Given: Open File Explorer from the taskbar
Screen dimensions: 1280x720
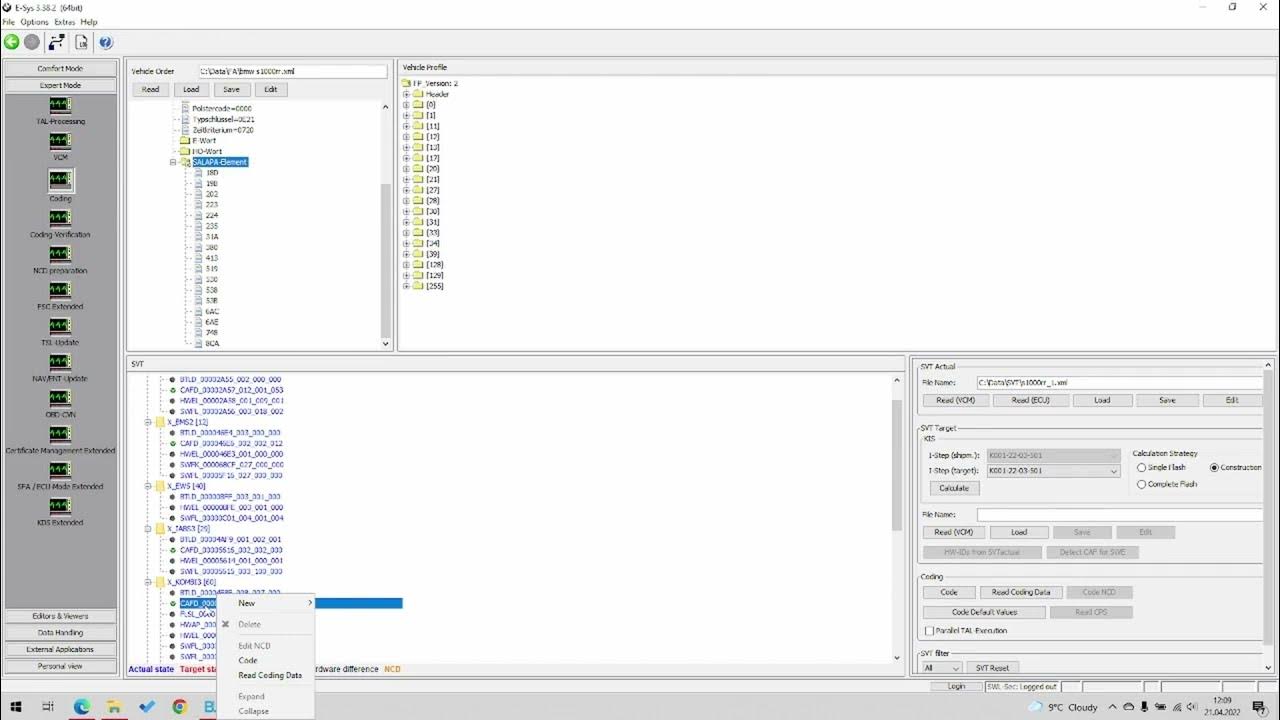Looking at the screenshot, I should point(114,707).
